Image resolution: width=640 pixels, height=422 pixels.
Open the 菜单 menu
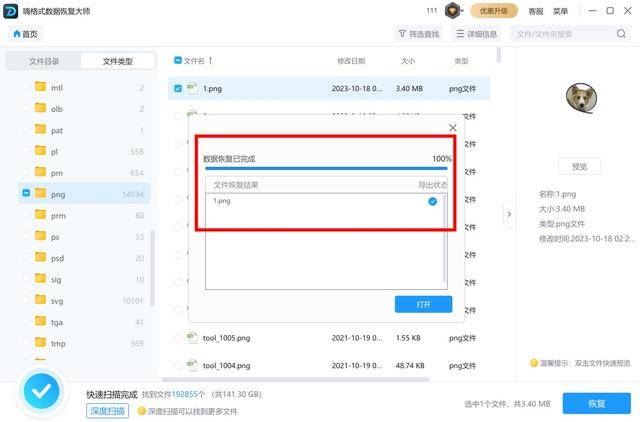[x=560, y=11]
